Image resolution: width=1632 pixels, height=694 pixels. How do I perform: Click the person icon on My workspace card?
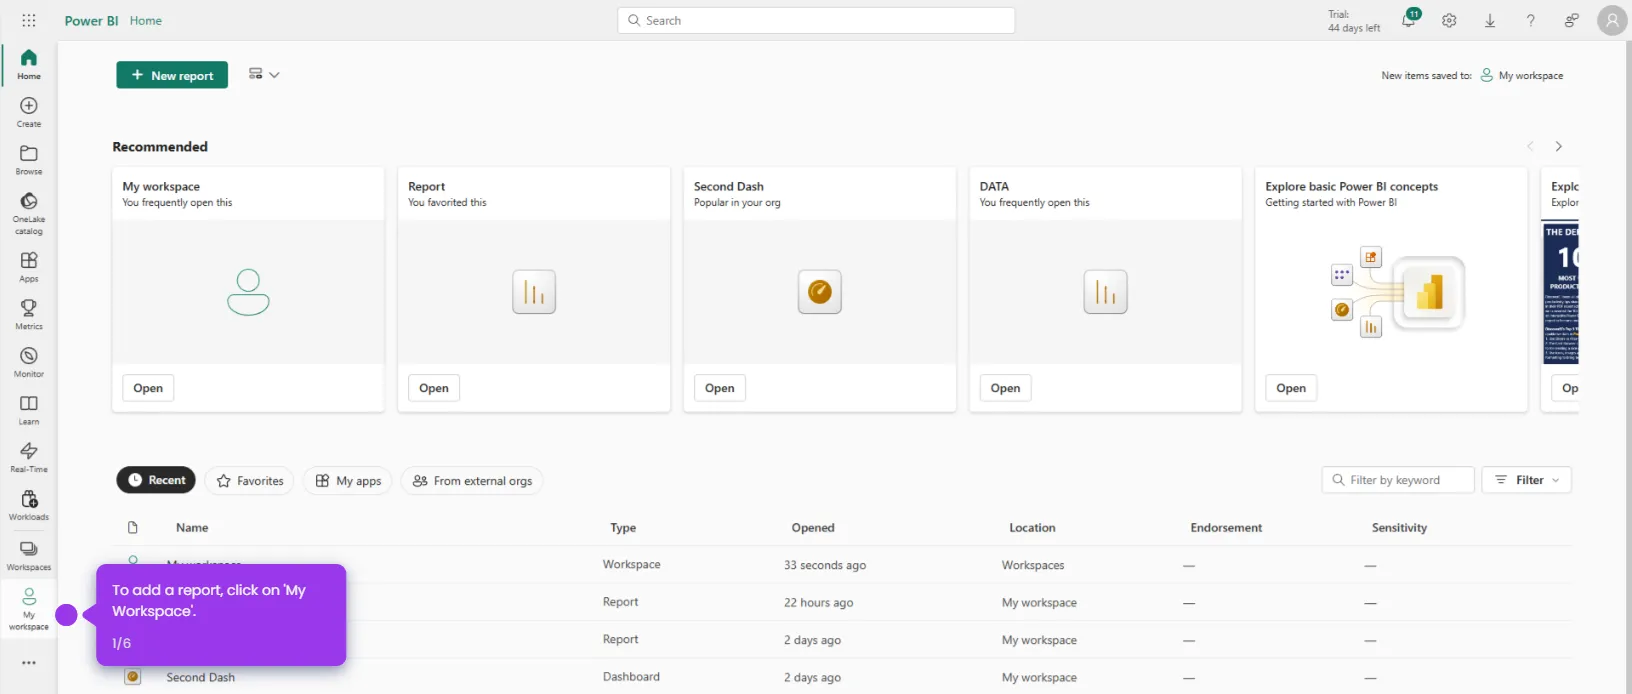248,292
